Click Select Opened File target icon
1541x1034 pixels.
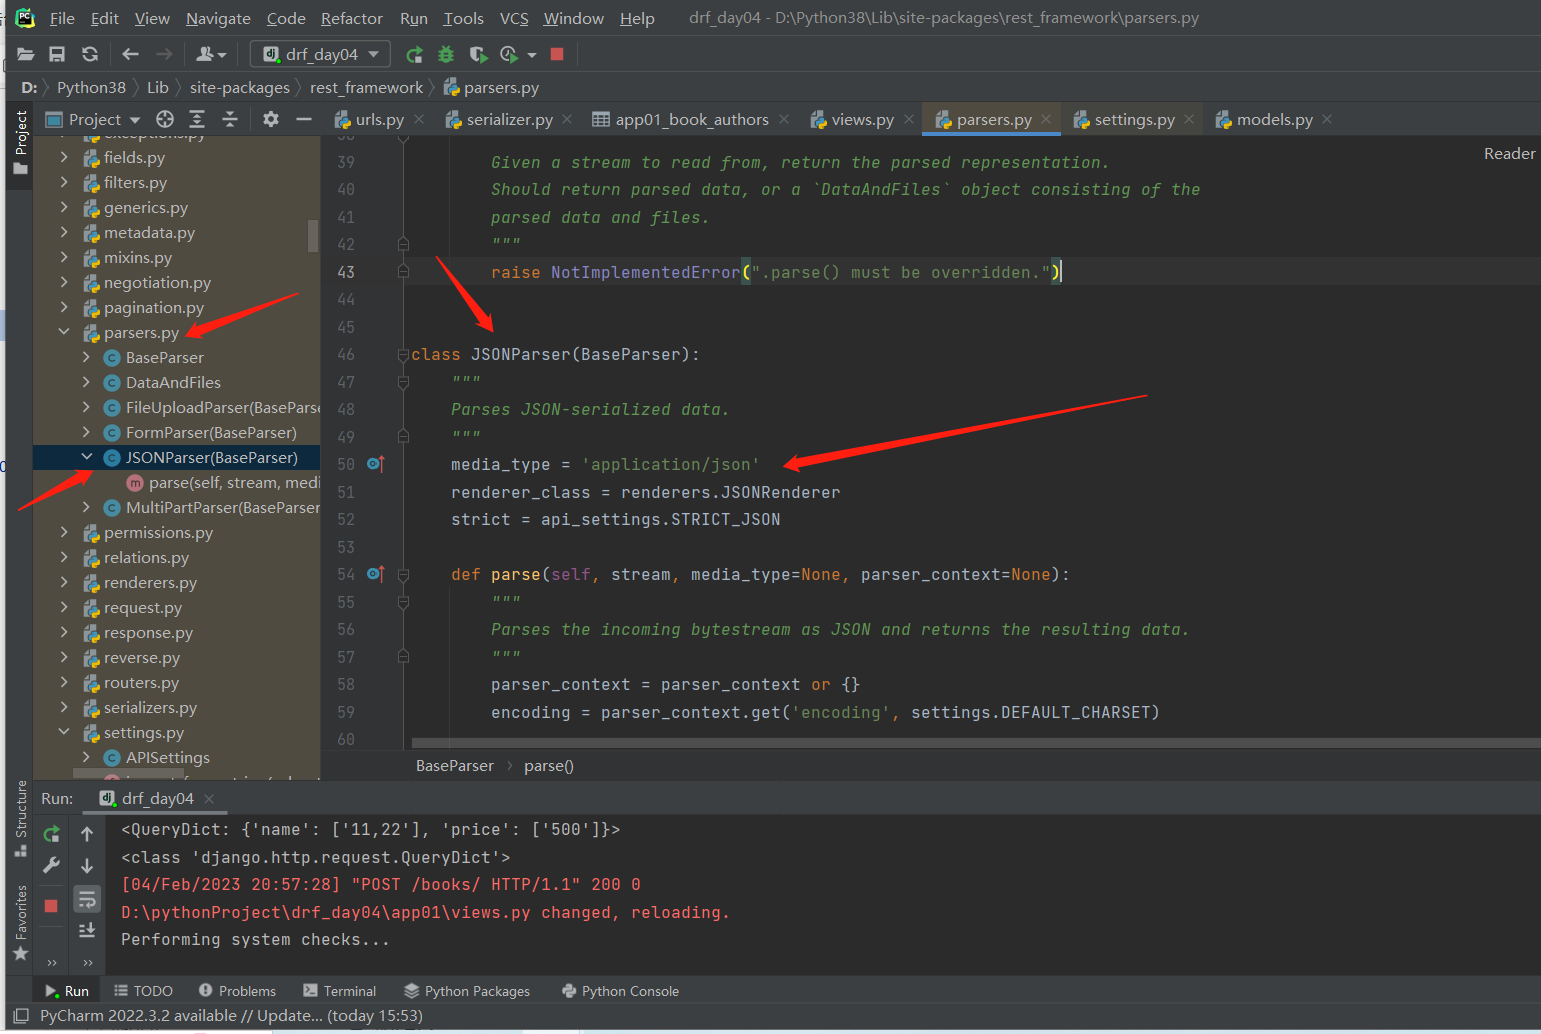coord(165,119)
